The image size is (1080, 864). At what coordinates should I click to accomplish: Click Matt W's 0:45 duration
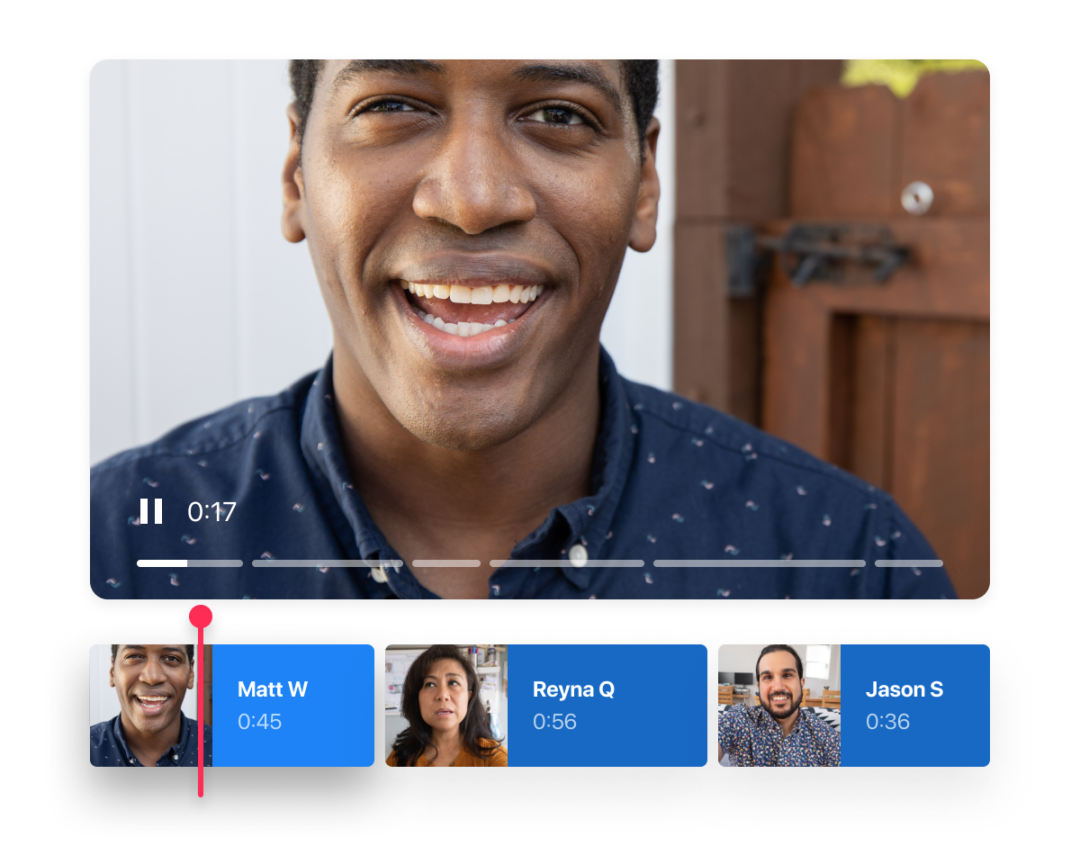click(260, 721)
